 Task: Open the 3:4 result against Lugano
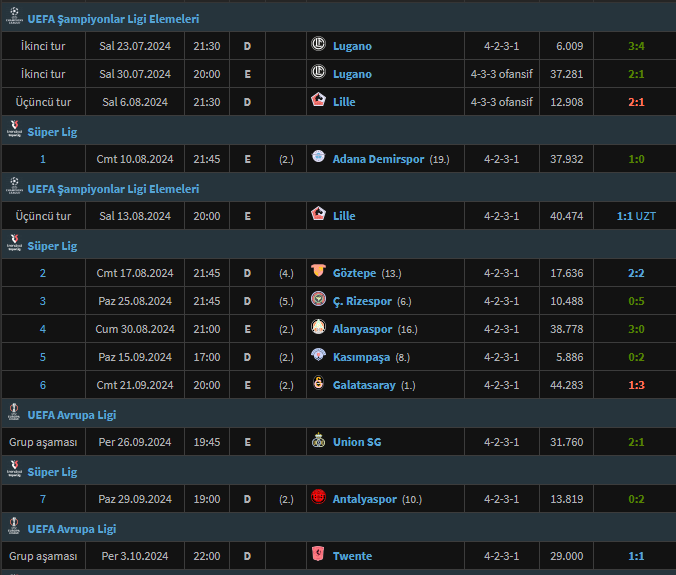[636, 46]
